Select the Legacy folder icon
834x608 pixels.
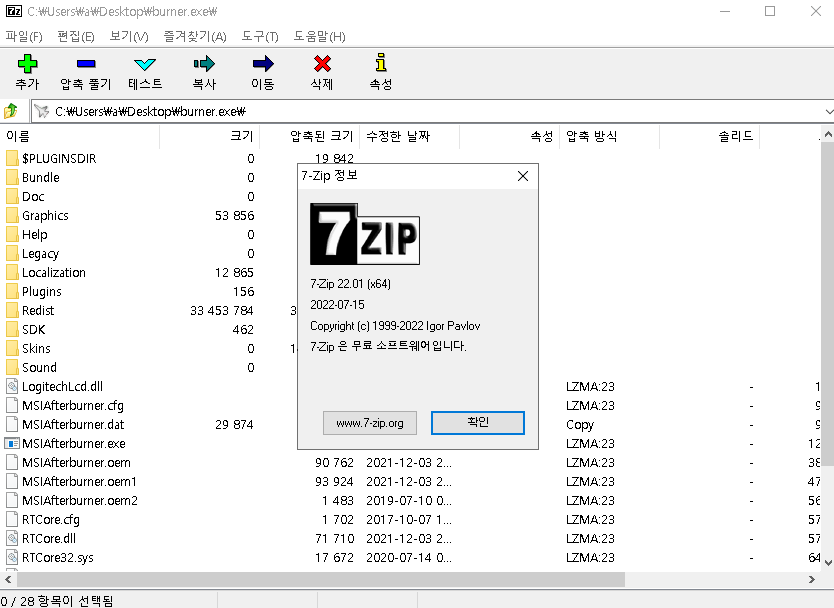(12, 253)
